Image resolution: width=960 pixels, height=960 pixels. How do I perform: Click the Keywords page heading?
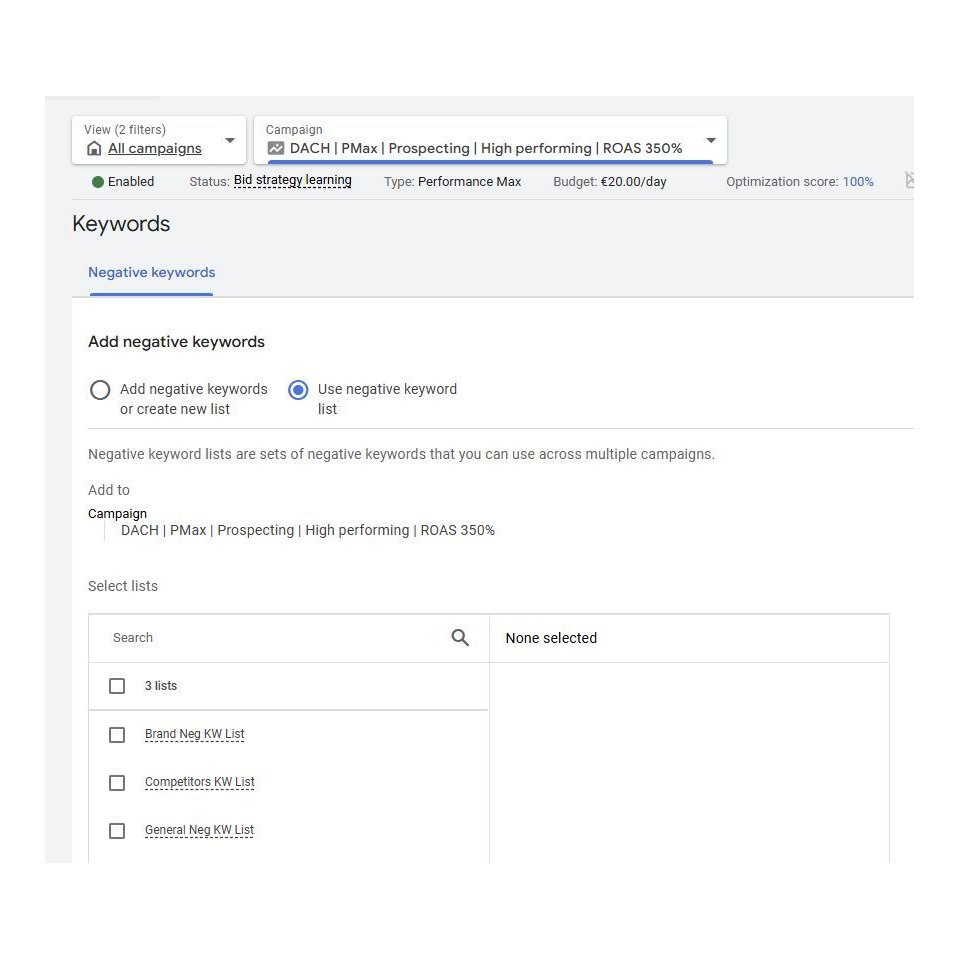coord(121,224)
